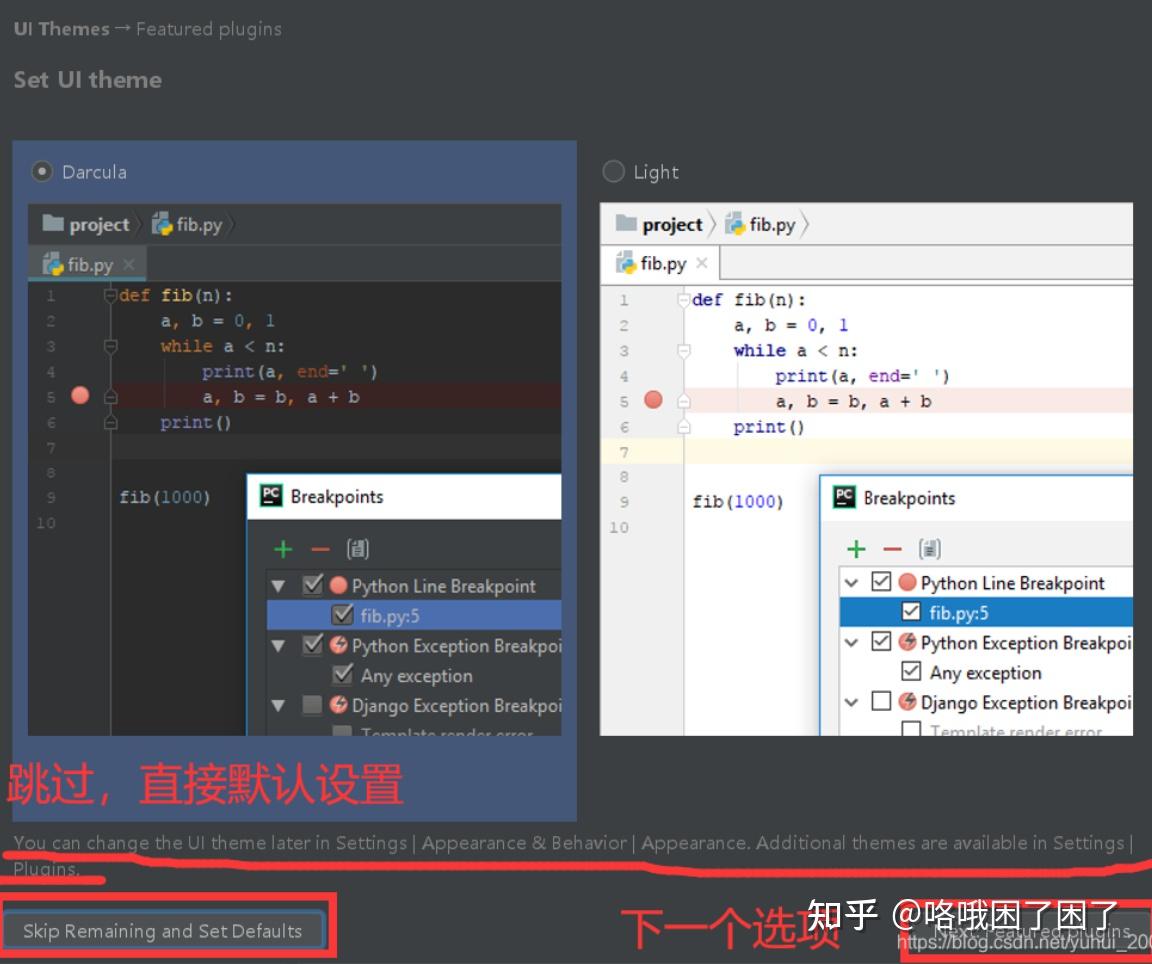Click the fib.py breadcrumb in Darcula preview
Screen dimensions: 1152x964
point(187,224)
